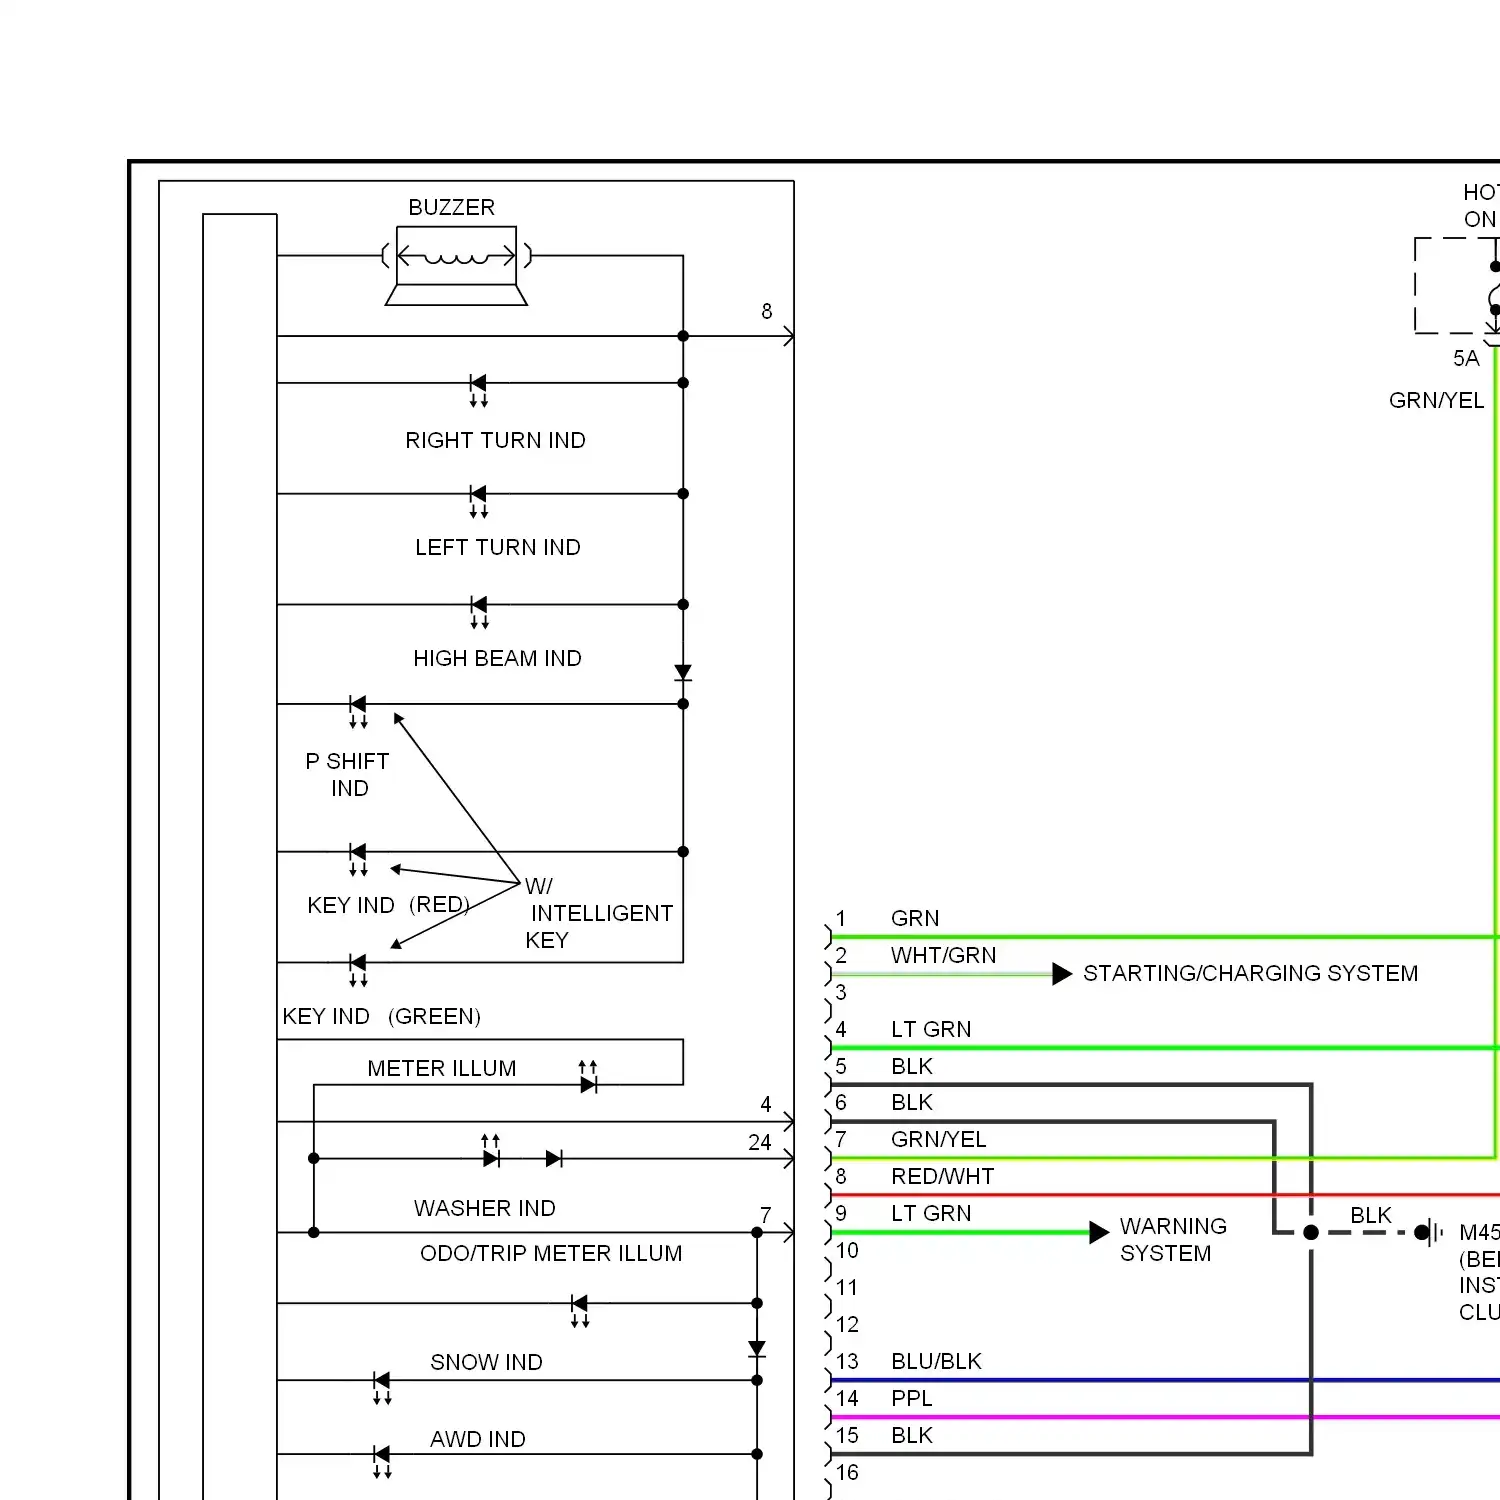Image resolution: width=1500 pixels, height=1500 pixels.
Task: Click the WHT/GRN label at pin 2
Action: pos(943,955)
